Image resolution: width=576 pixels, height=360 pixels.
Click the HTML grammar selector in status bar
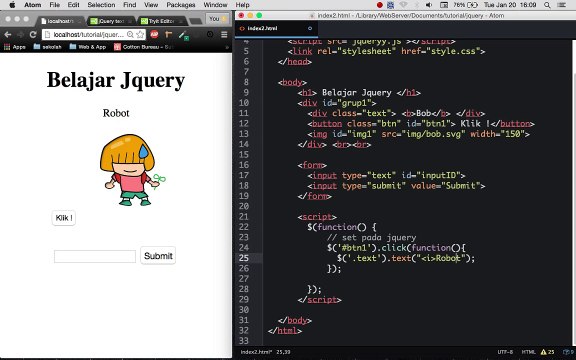(528, 352)
